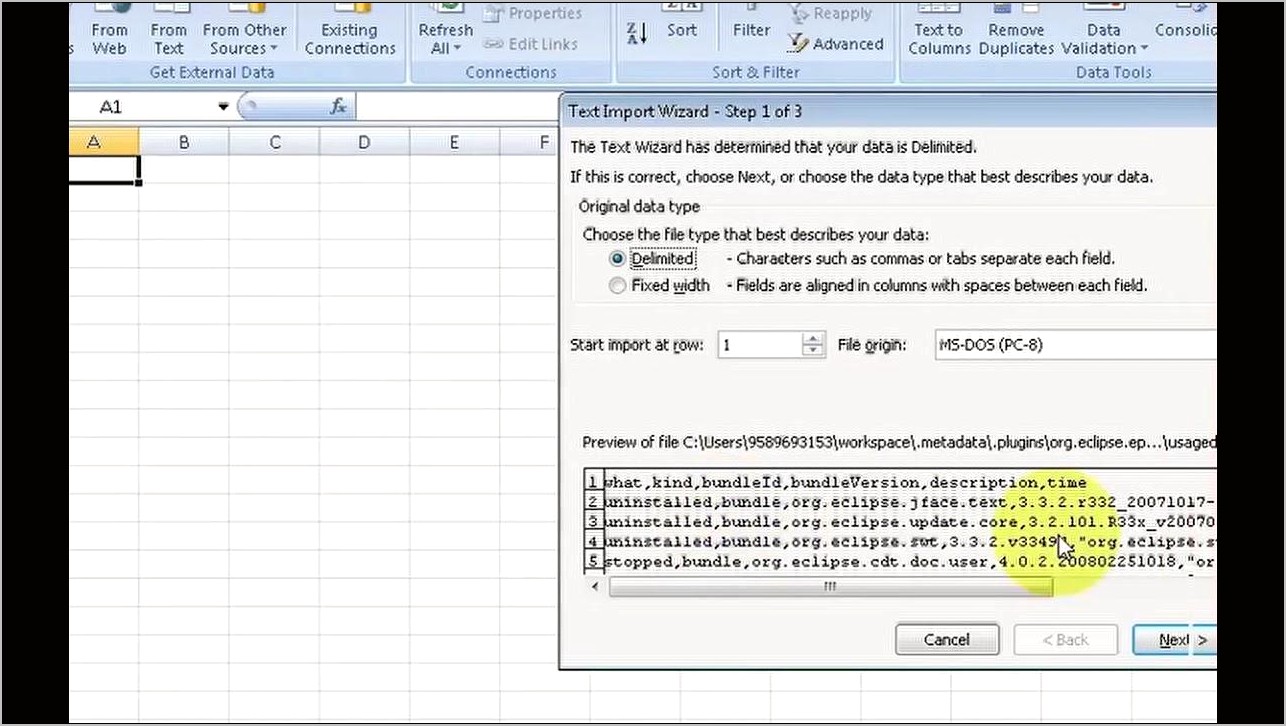Image resolution: width=1286 pixels, height=726 pixels.
Task: Click preview row with org.eclipse.jface.text
Action: point(908,502)
